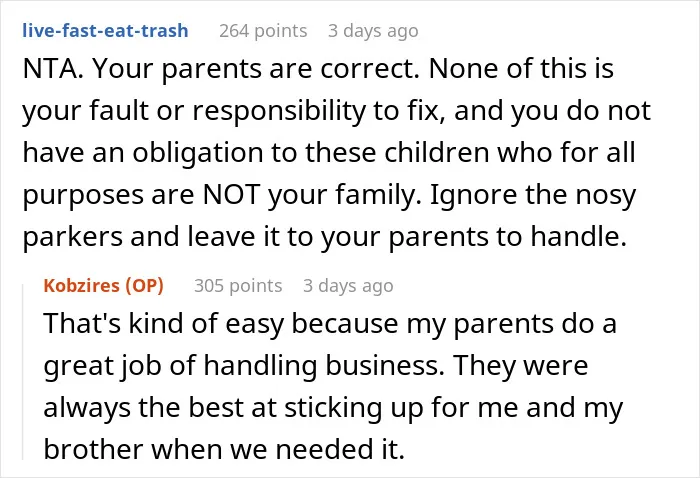
Task: Click the phrase 'Your parents are correct'
Action: click(256, 69)
